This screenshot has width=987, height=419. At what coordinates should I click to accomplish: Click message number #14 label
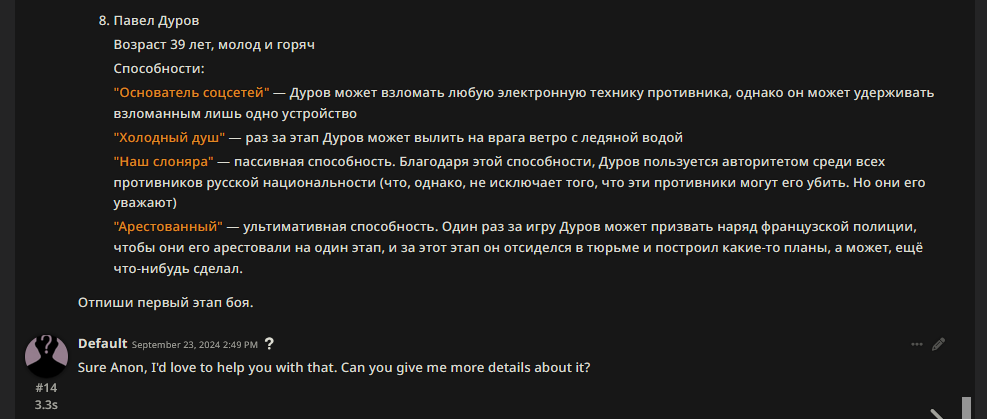[46, 388]
